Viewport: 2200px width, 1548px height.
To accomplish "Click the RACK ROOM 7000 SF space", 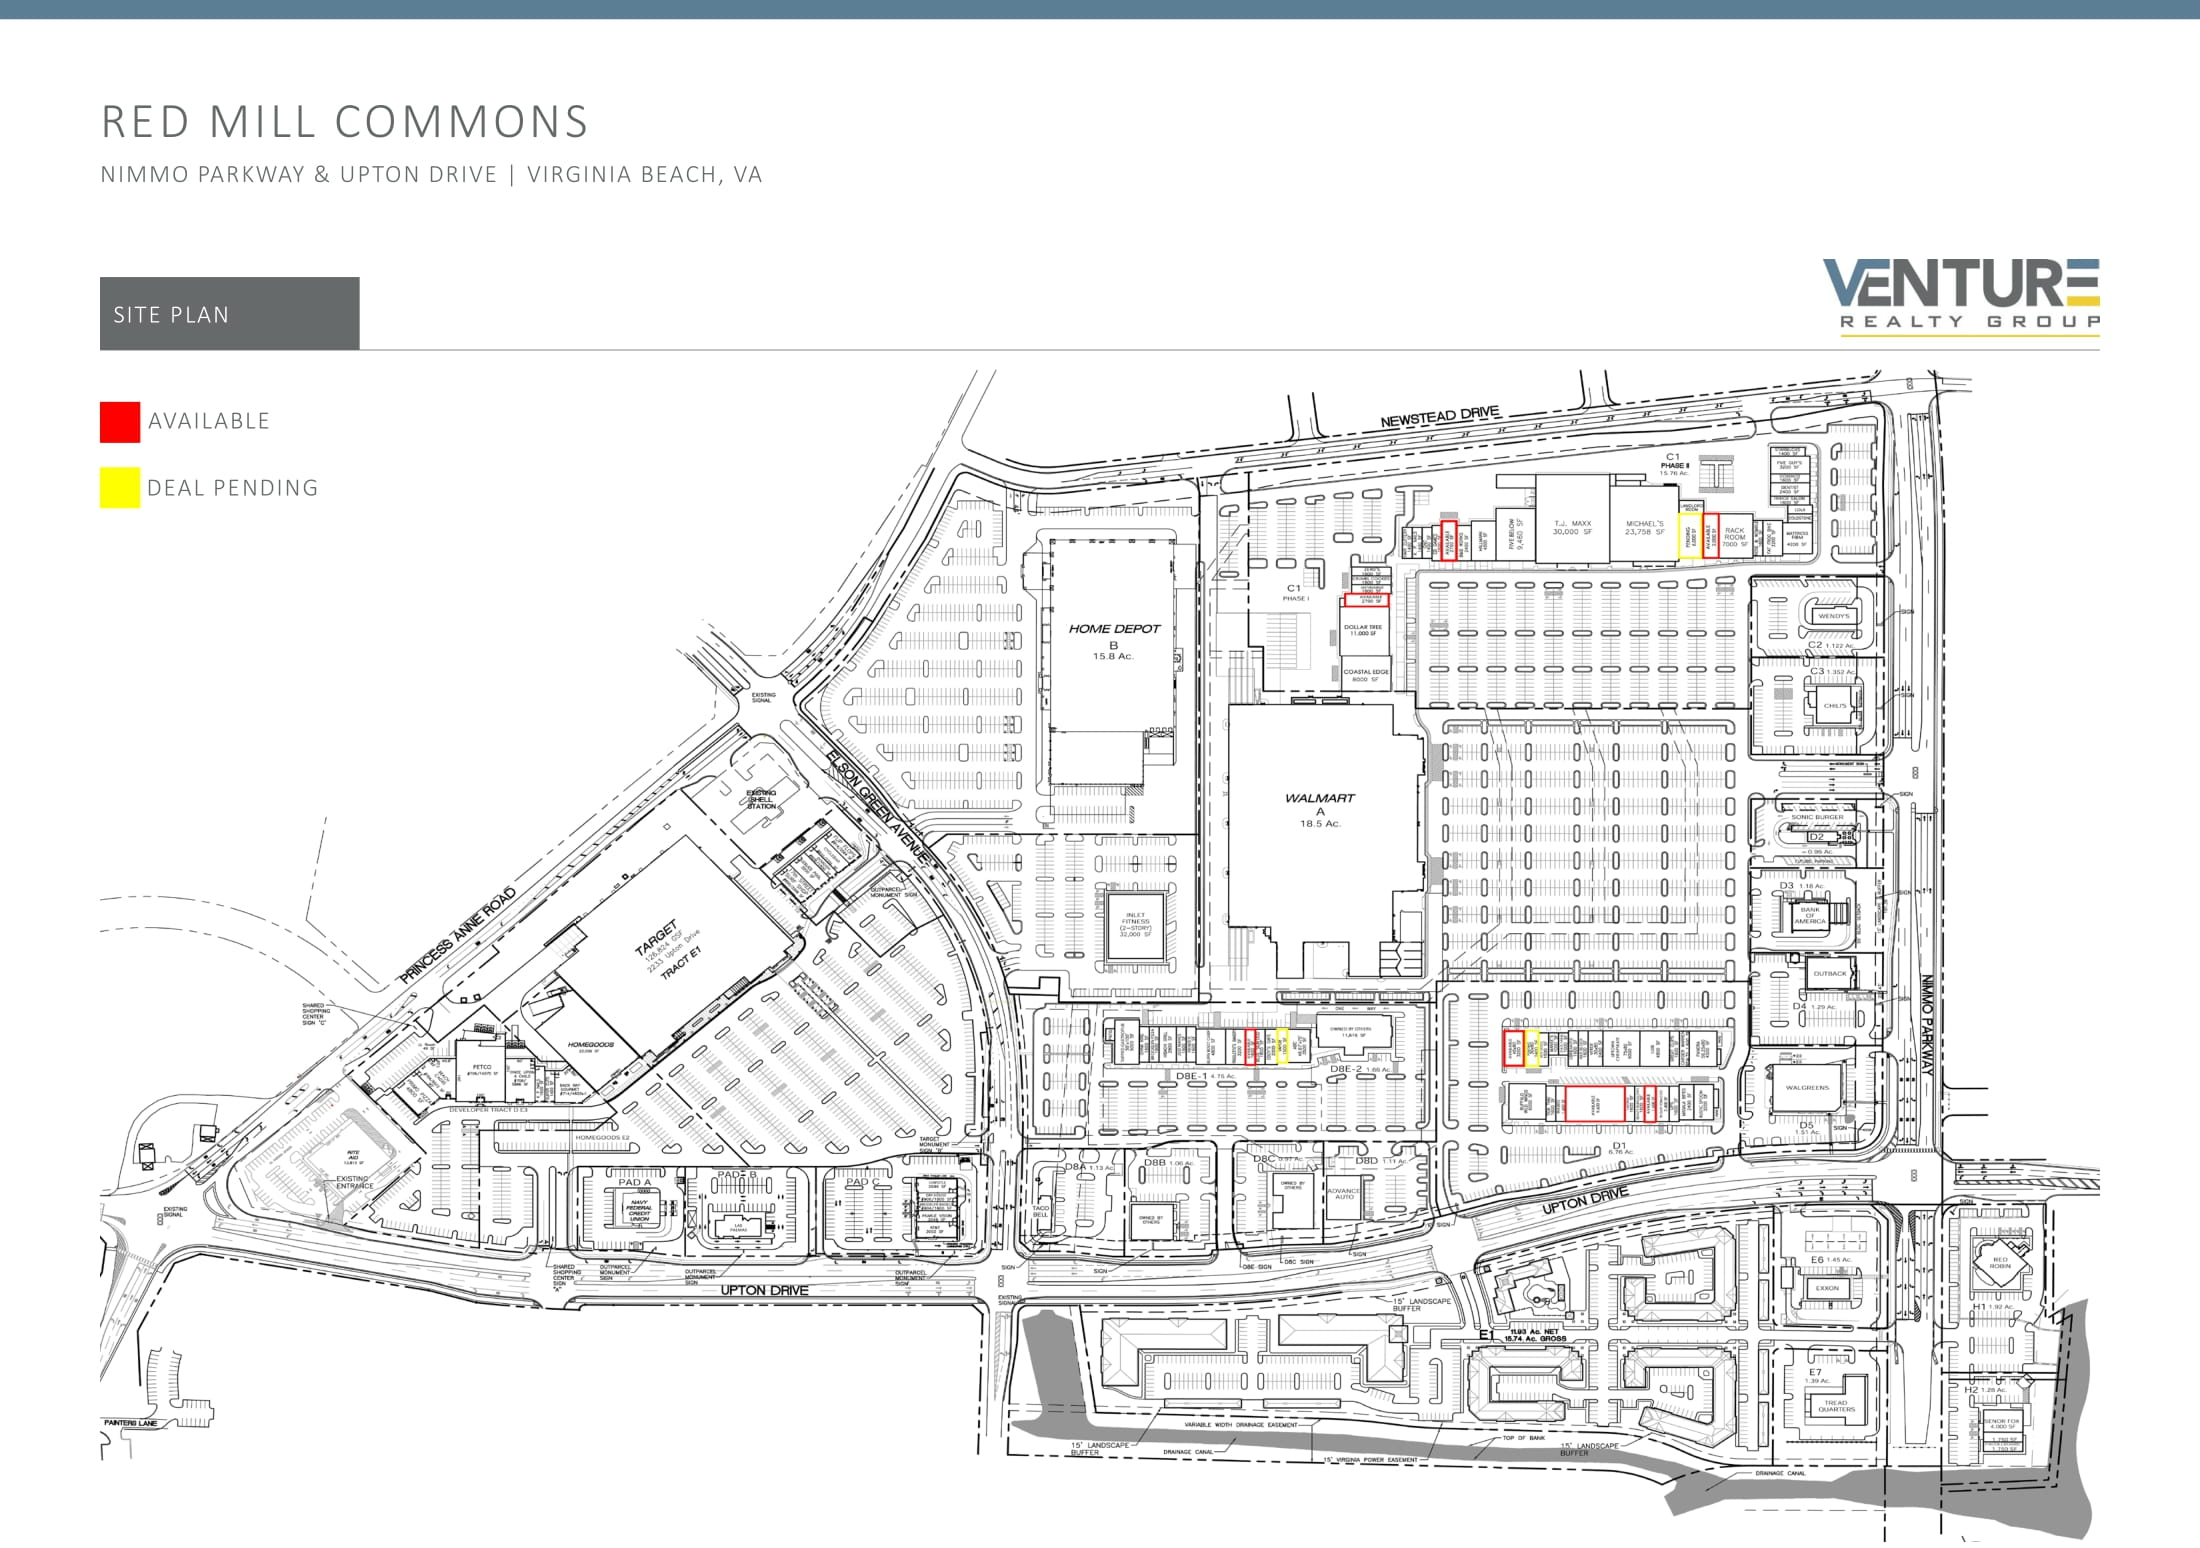I will click(1735, 537).
